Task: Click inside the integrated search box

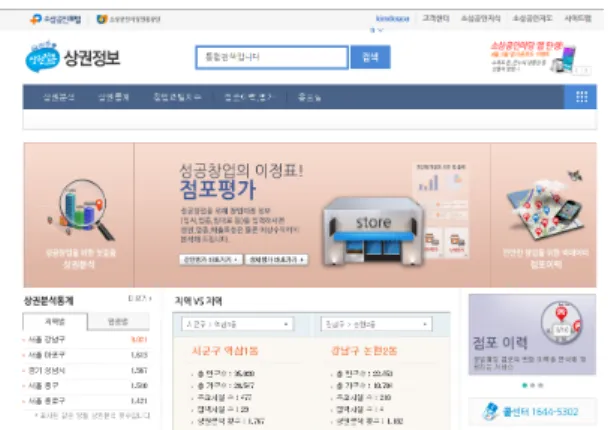Action: tap(272, 57)
